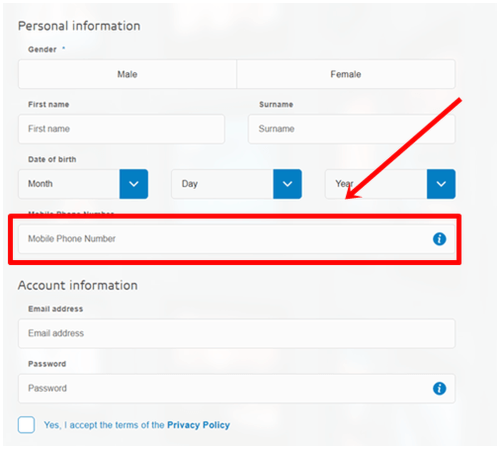Click the info icon in Password field
The height and width of the screenshot is (449, 500).
click(439, 388)
